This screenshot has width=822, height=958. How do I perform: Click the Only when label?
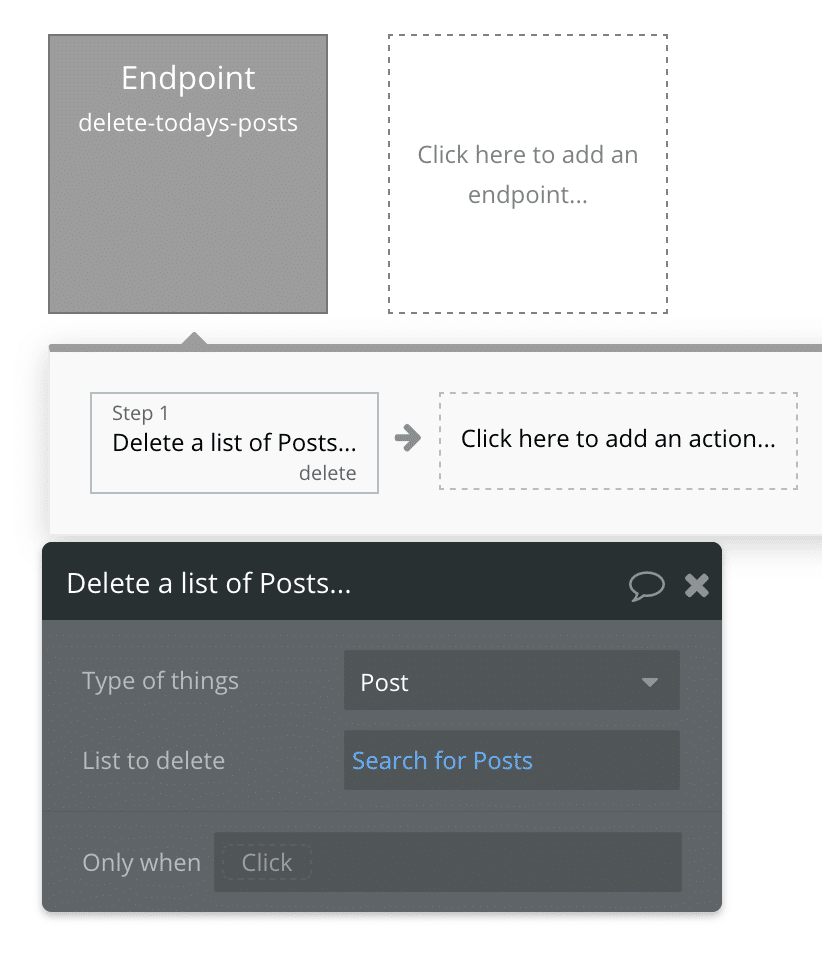coord(141,862)
